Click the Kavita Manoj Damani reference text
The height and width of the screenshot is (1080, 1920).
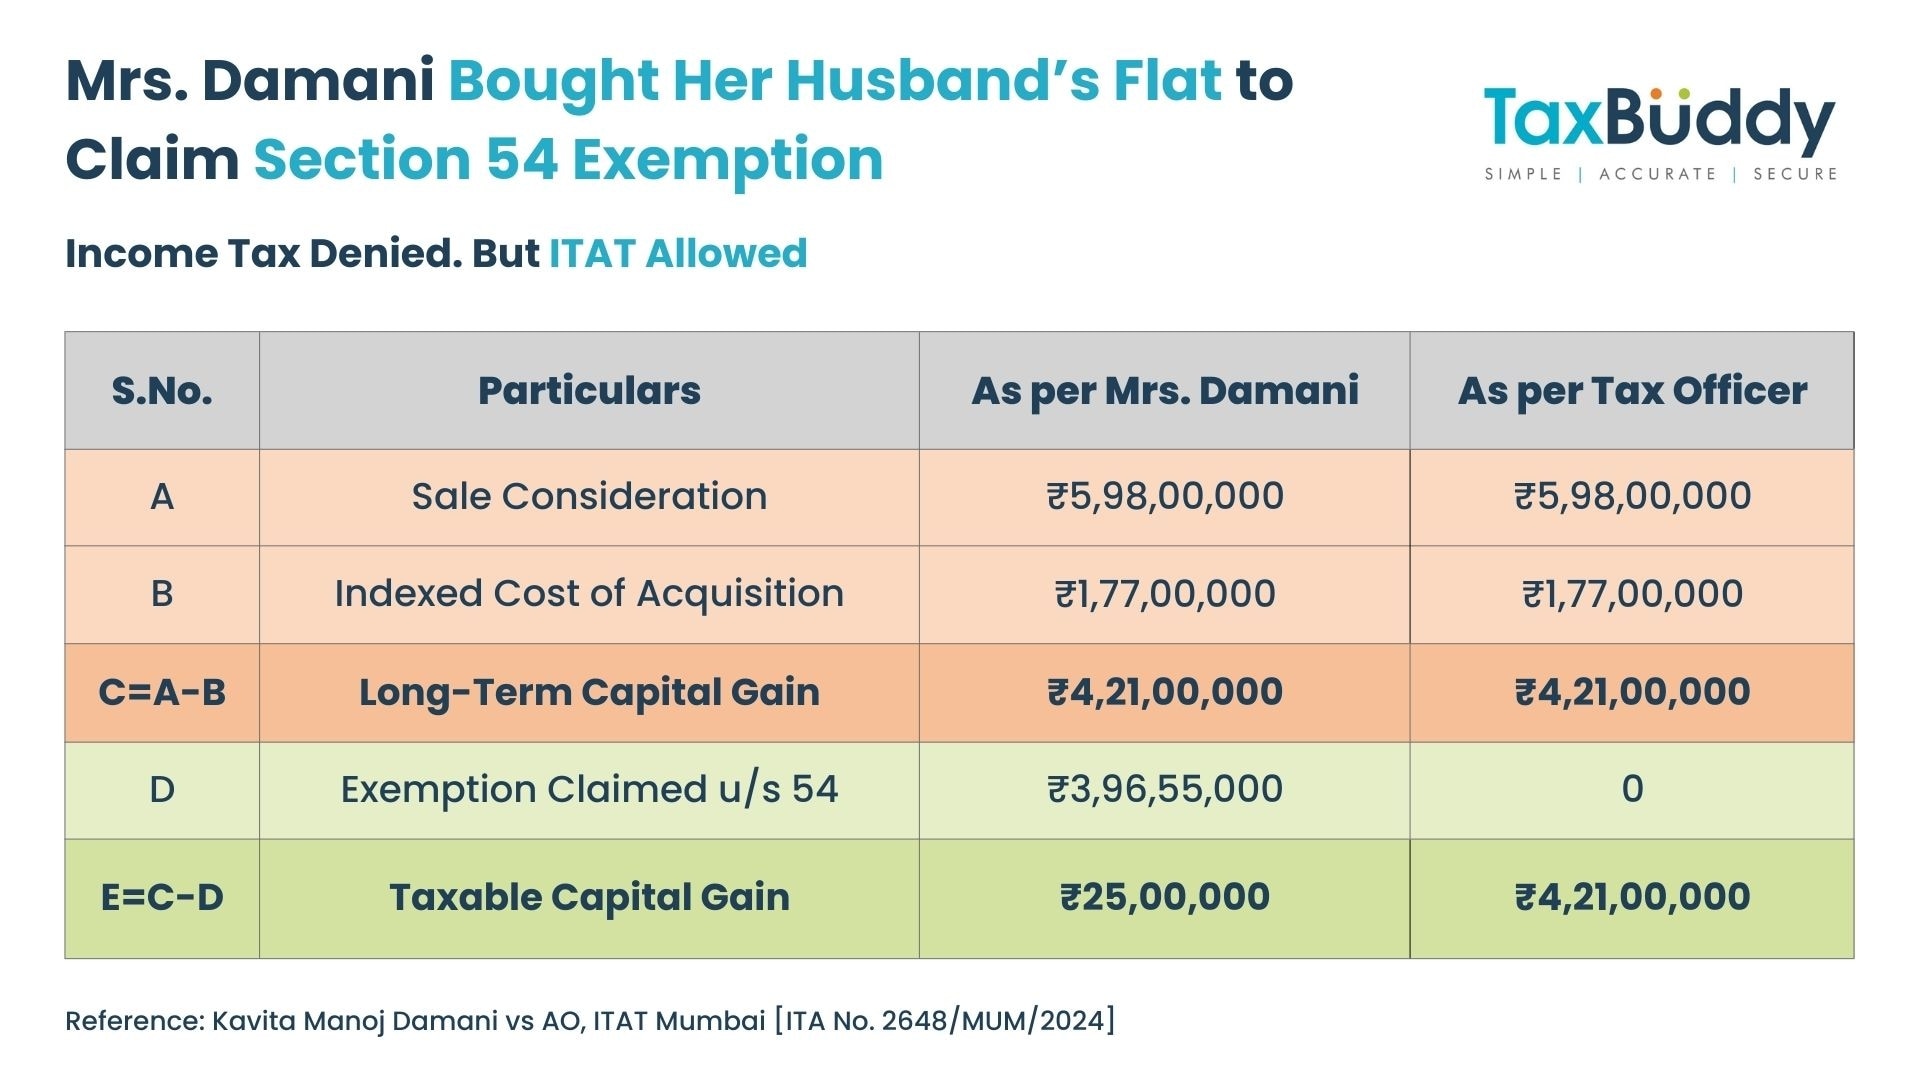pos(590,1021)
